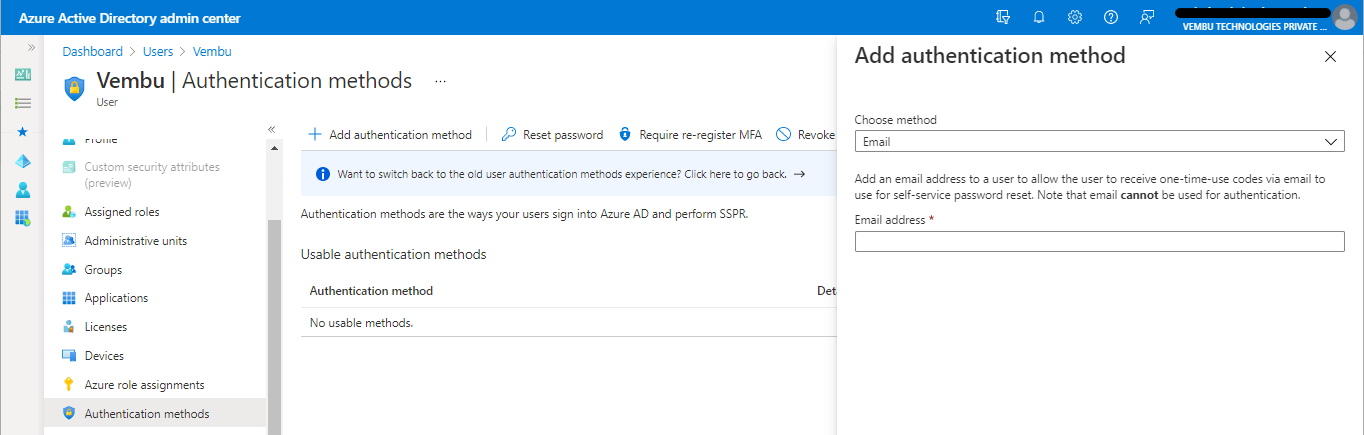Click Reset password toolbar button
Screen dimensions: 1364x435
click(552, 134)
